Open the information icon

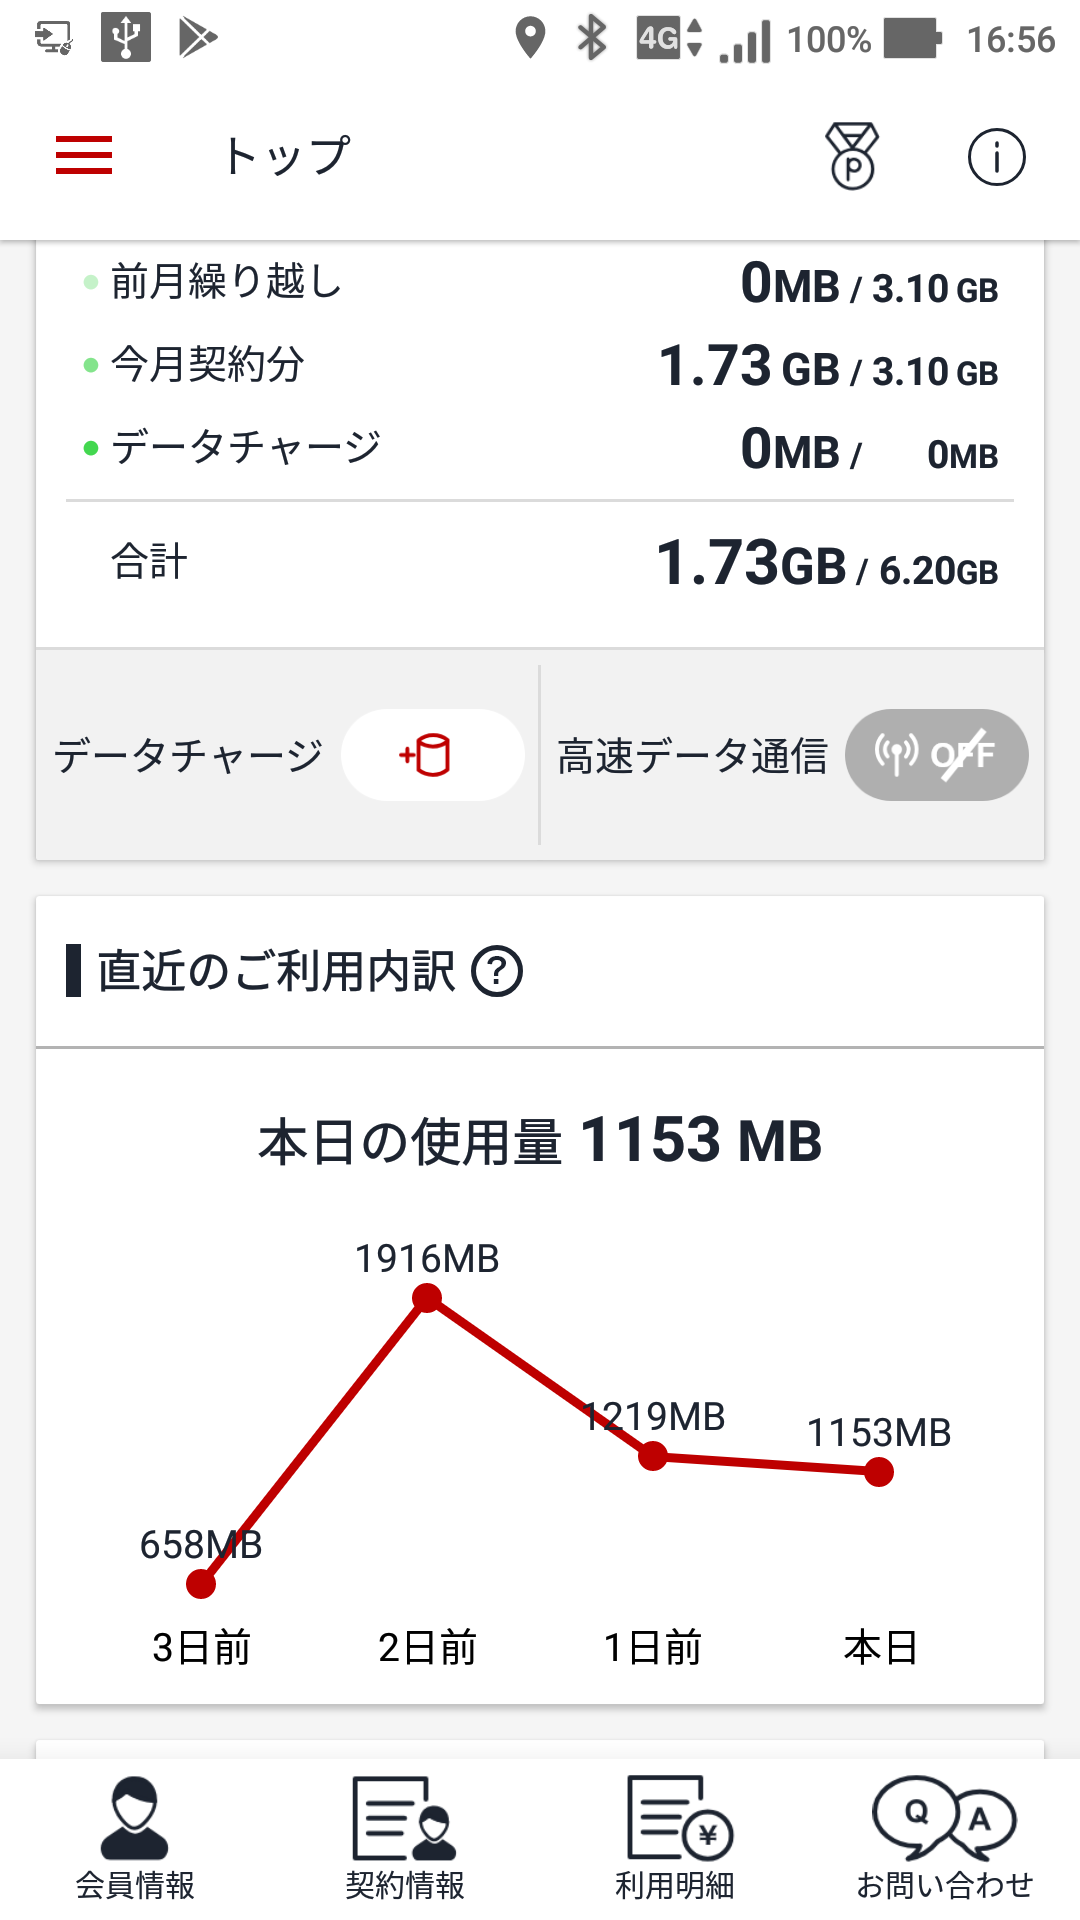pos(996,157)
